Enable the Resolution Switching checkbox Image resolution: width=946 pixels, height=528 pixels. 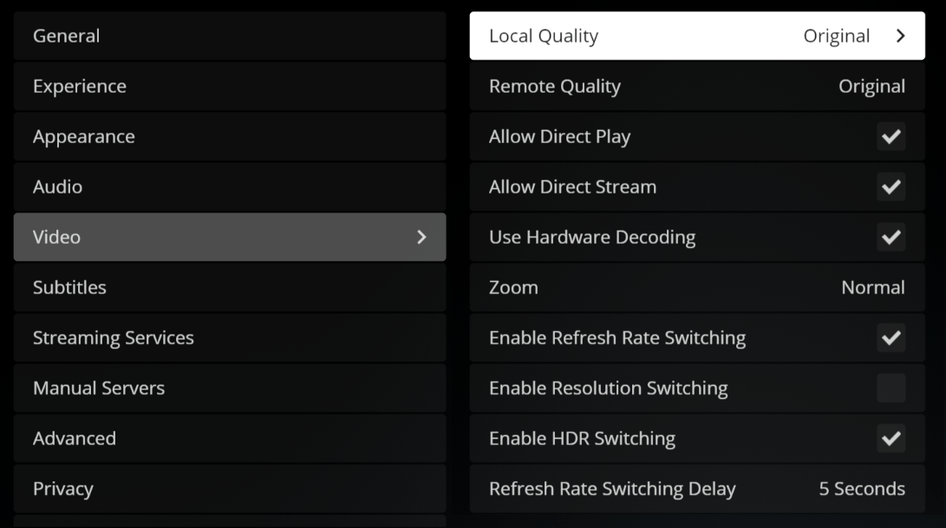pyautogui.click(x=890, y=388)
